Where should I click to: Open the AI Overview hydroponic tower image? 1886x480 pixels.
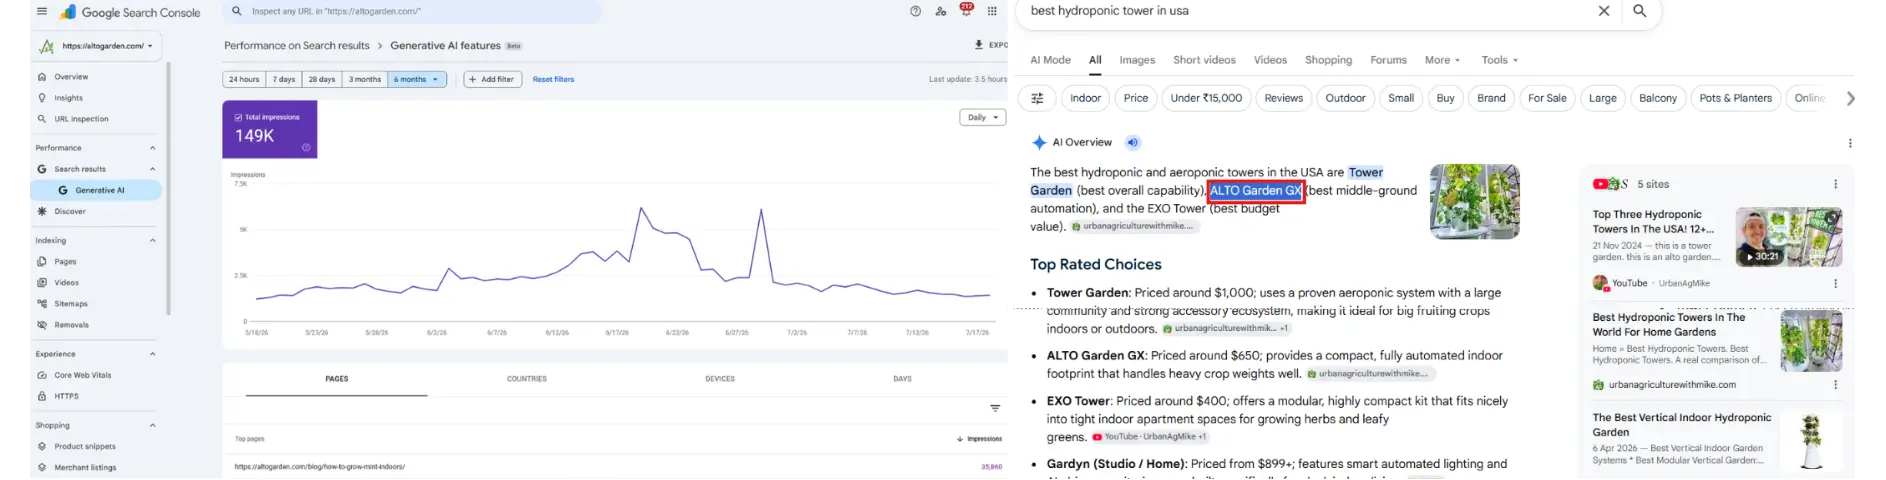pos(1474,202)
